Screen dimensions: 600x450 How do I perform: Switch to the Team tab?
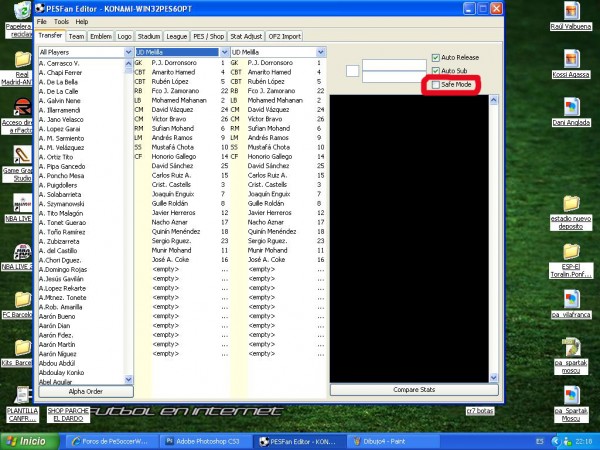click(x=76, y=36)
